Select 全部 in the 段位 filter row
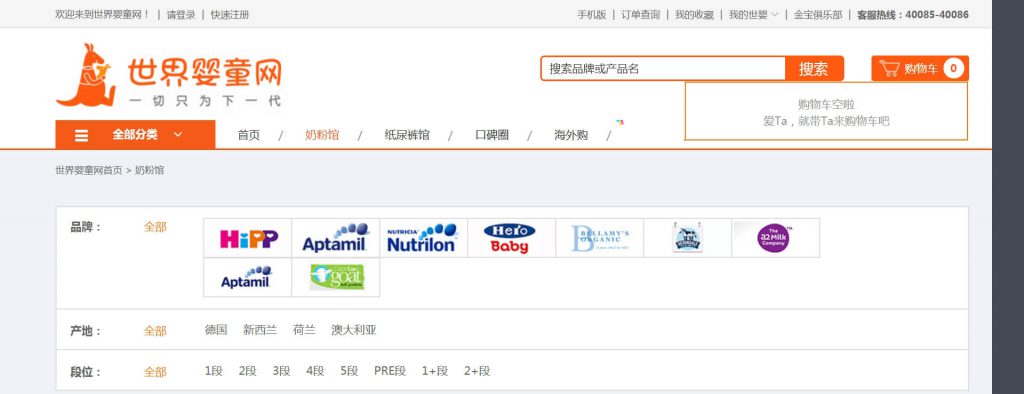Image resolution: width=1024 pixels, height=394 pixels. pos(155,372)
